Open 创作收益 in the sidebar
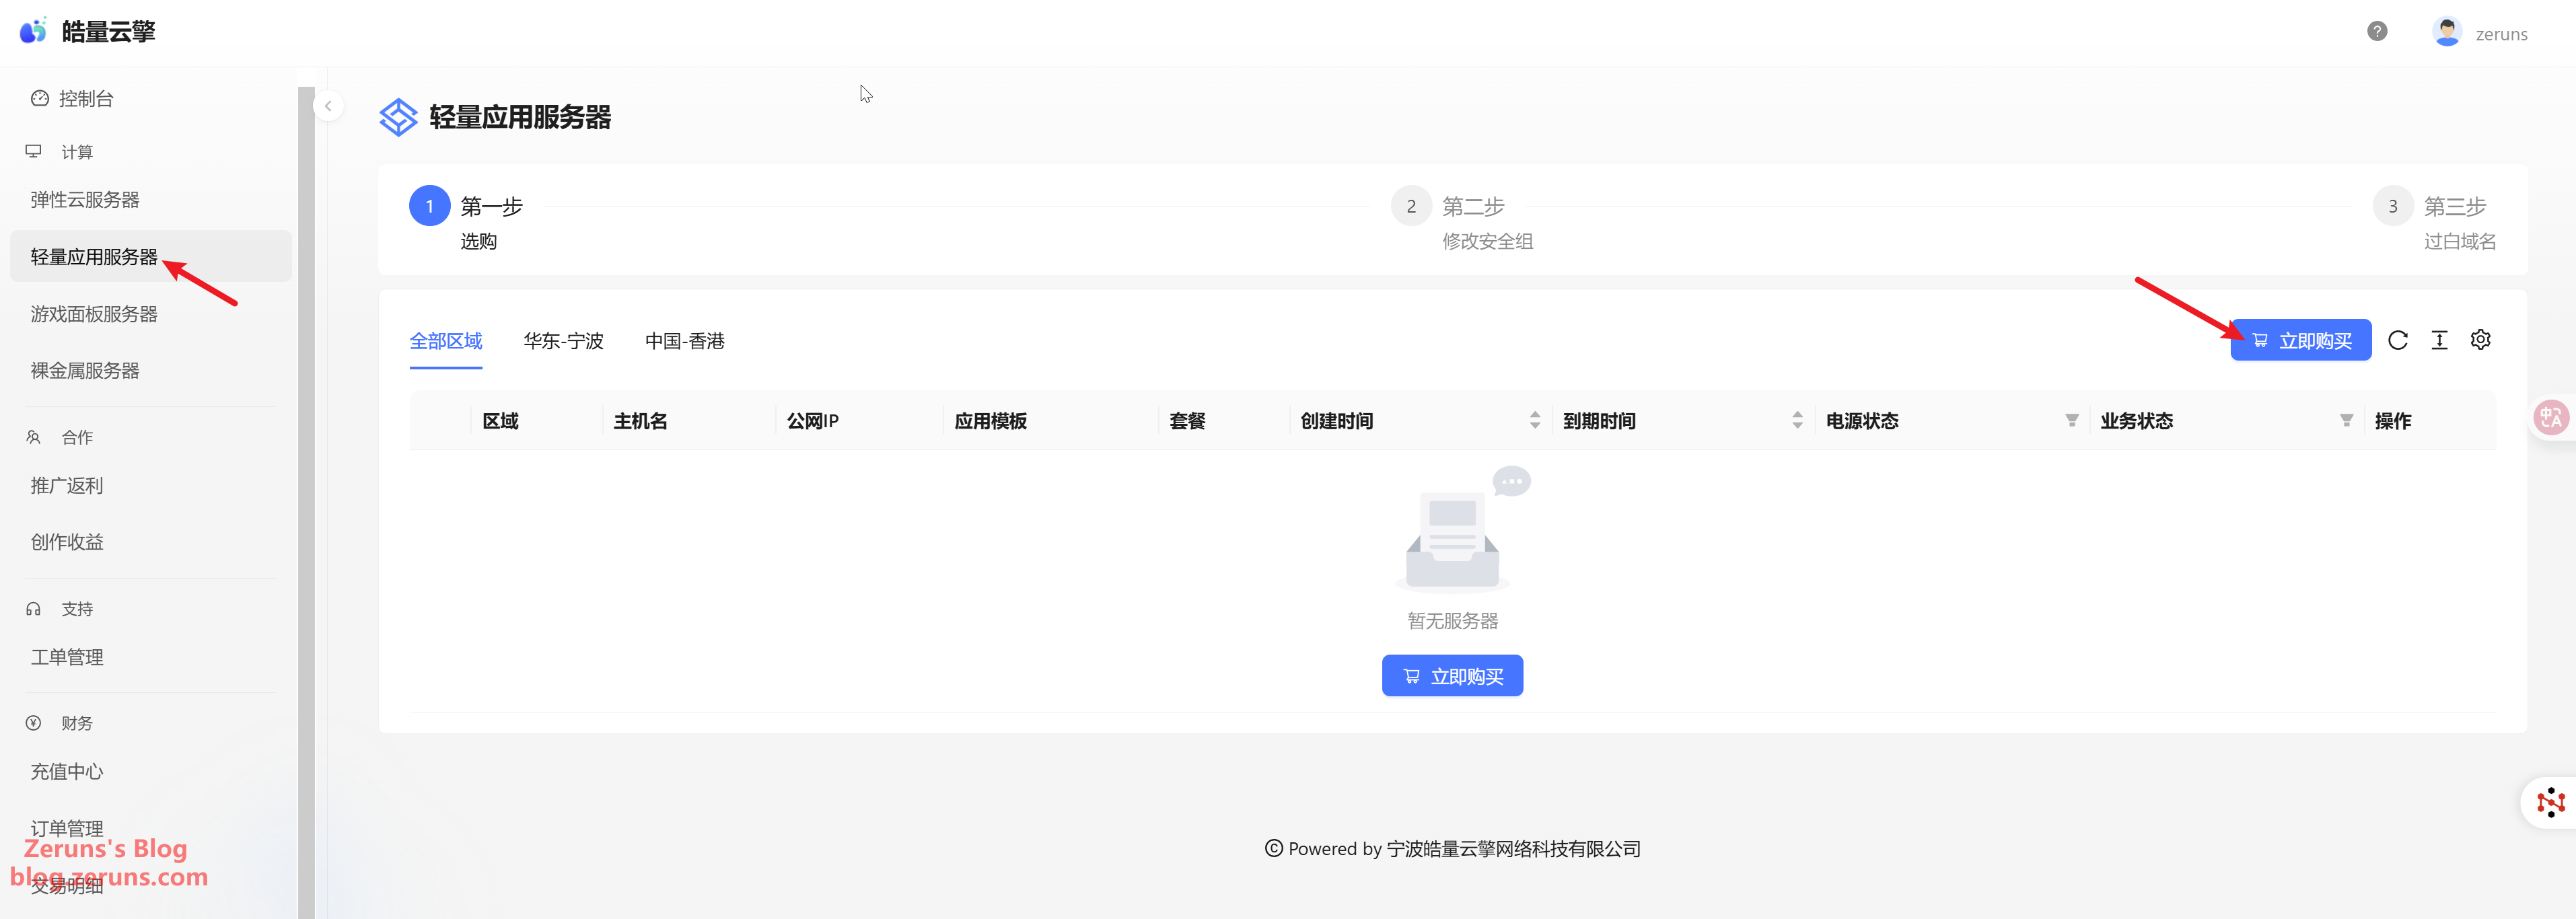Image resolution: width=2576 pixels, height=919 pixels. (150, 541)
